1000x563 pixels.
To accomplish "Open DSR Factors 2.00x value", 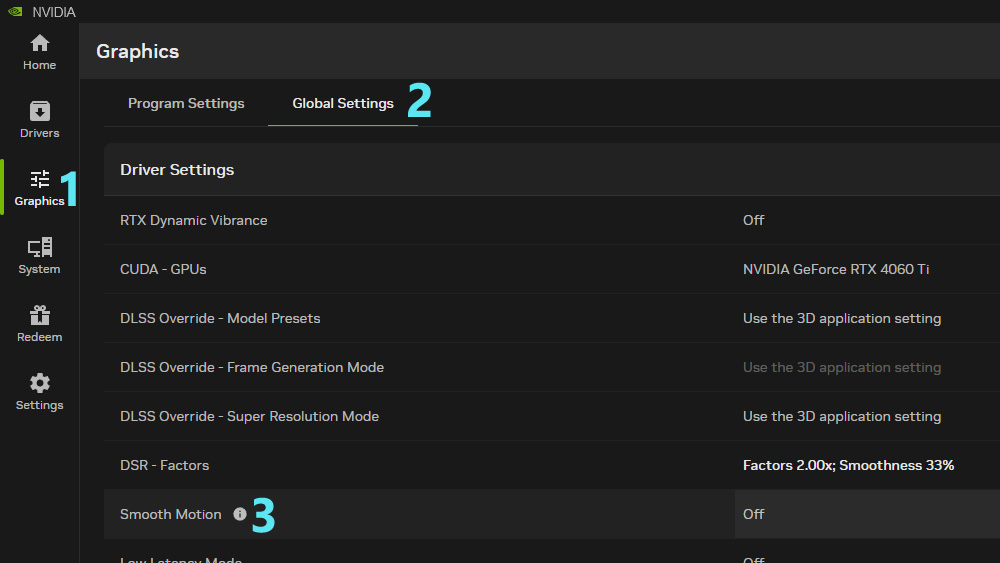I will point(848,465).
